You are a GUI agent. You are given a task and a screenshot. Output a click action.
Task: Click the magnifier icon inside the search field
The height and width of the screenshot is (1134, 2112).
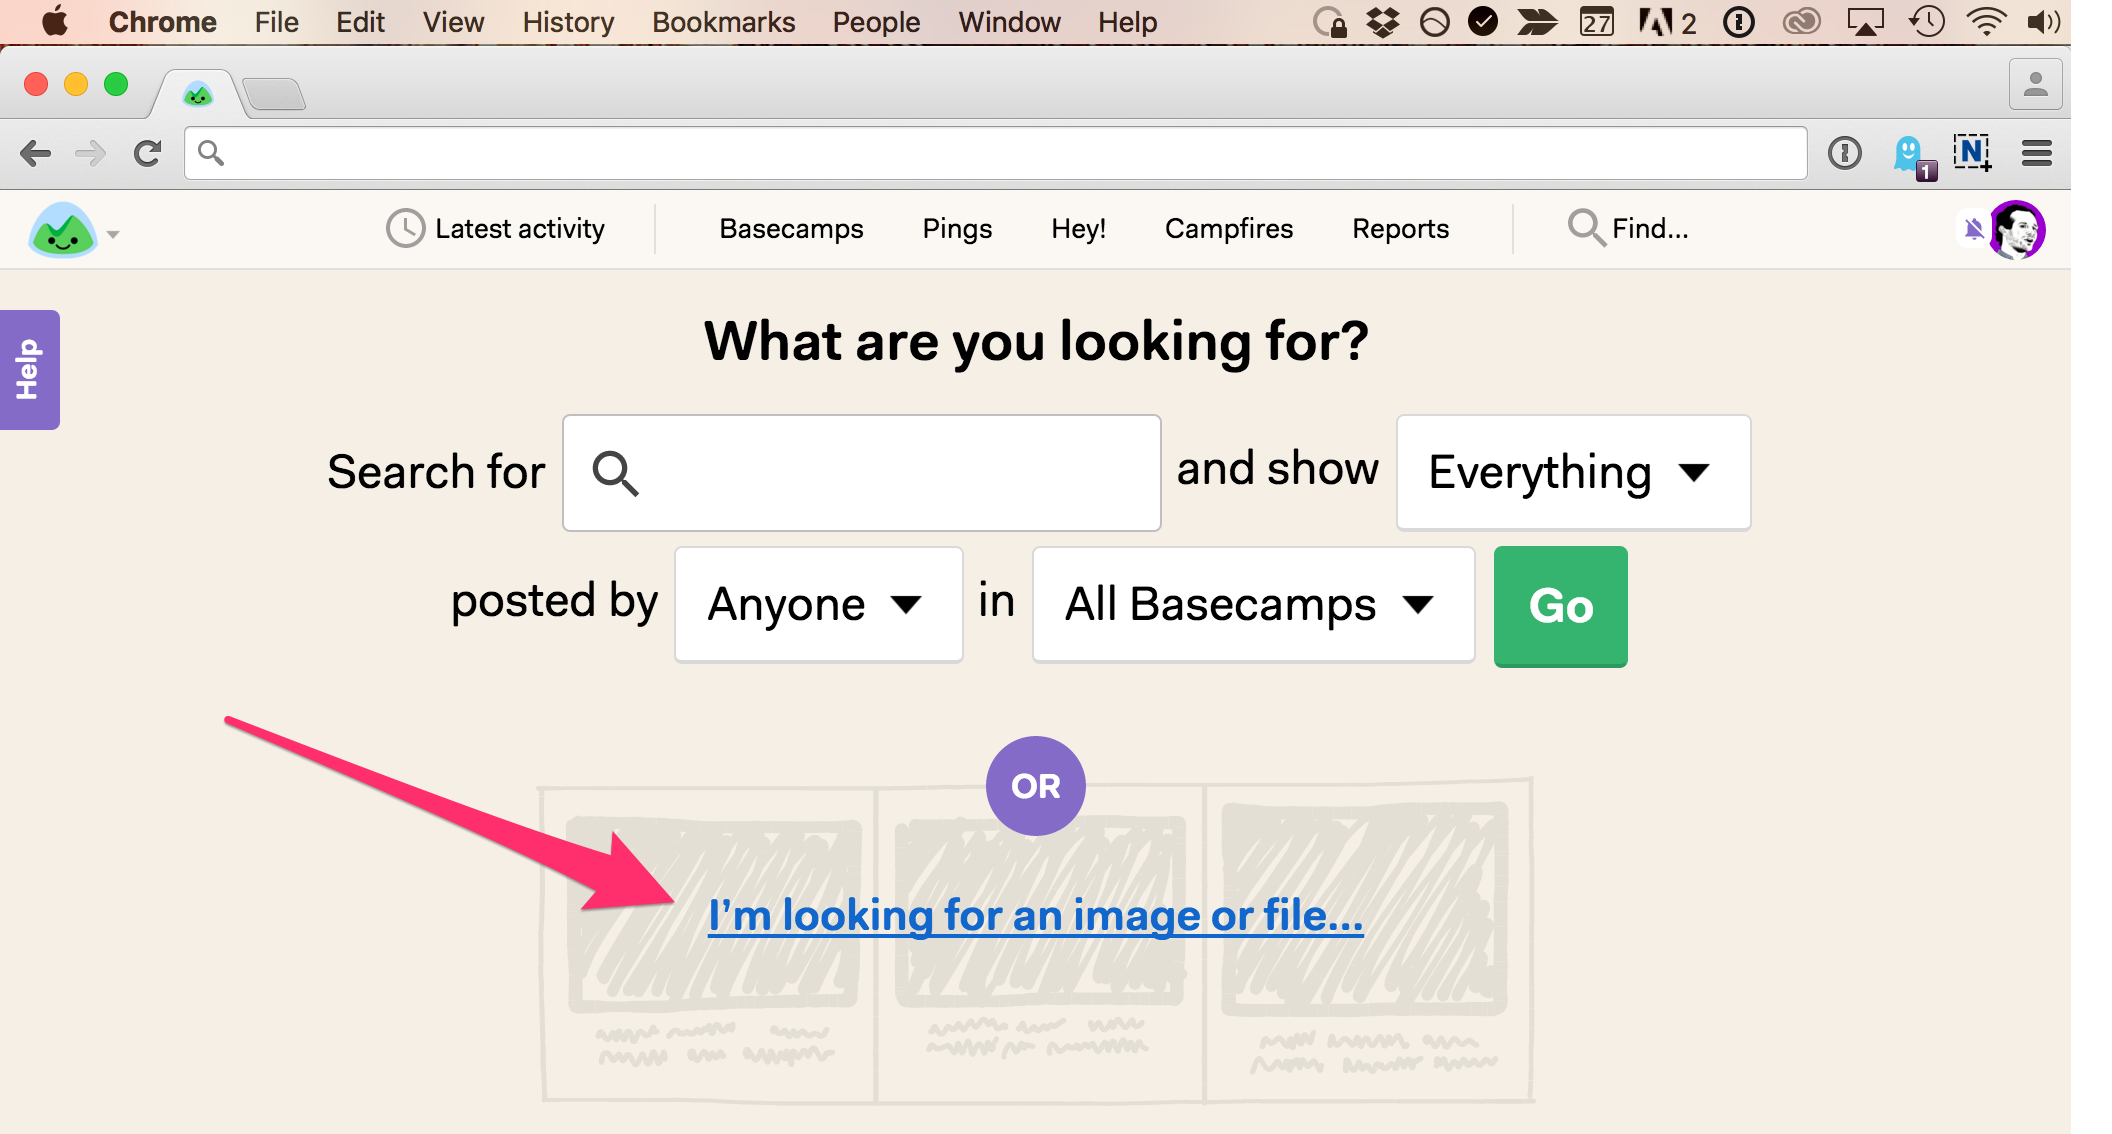[x=615, y=473]
